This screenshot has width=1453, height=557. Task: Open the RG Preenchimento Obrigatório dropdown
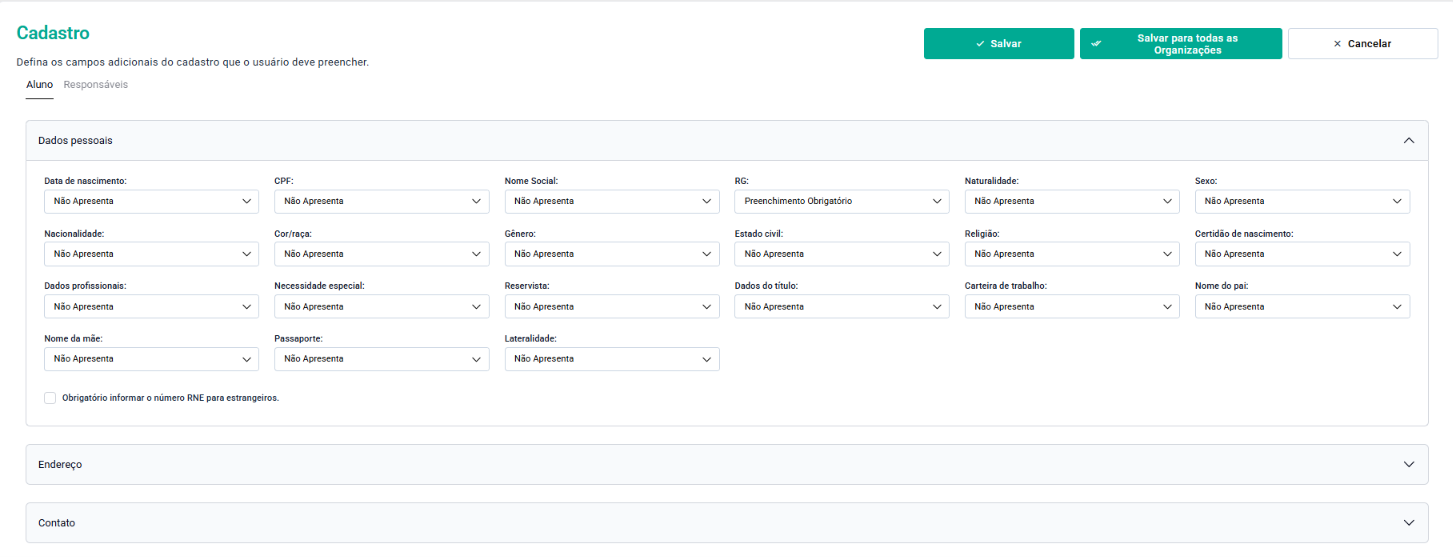coord(842,201)
